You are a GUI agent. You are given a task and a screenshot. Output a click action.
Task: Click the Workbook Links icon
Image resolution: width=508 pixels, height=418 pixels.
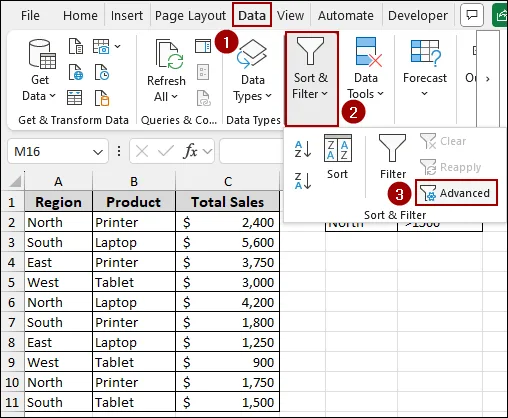pyautogui.click(x=203, y=98)
